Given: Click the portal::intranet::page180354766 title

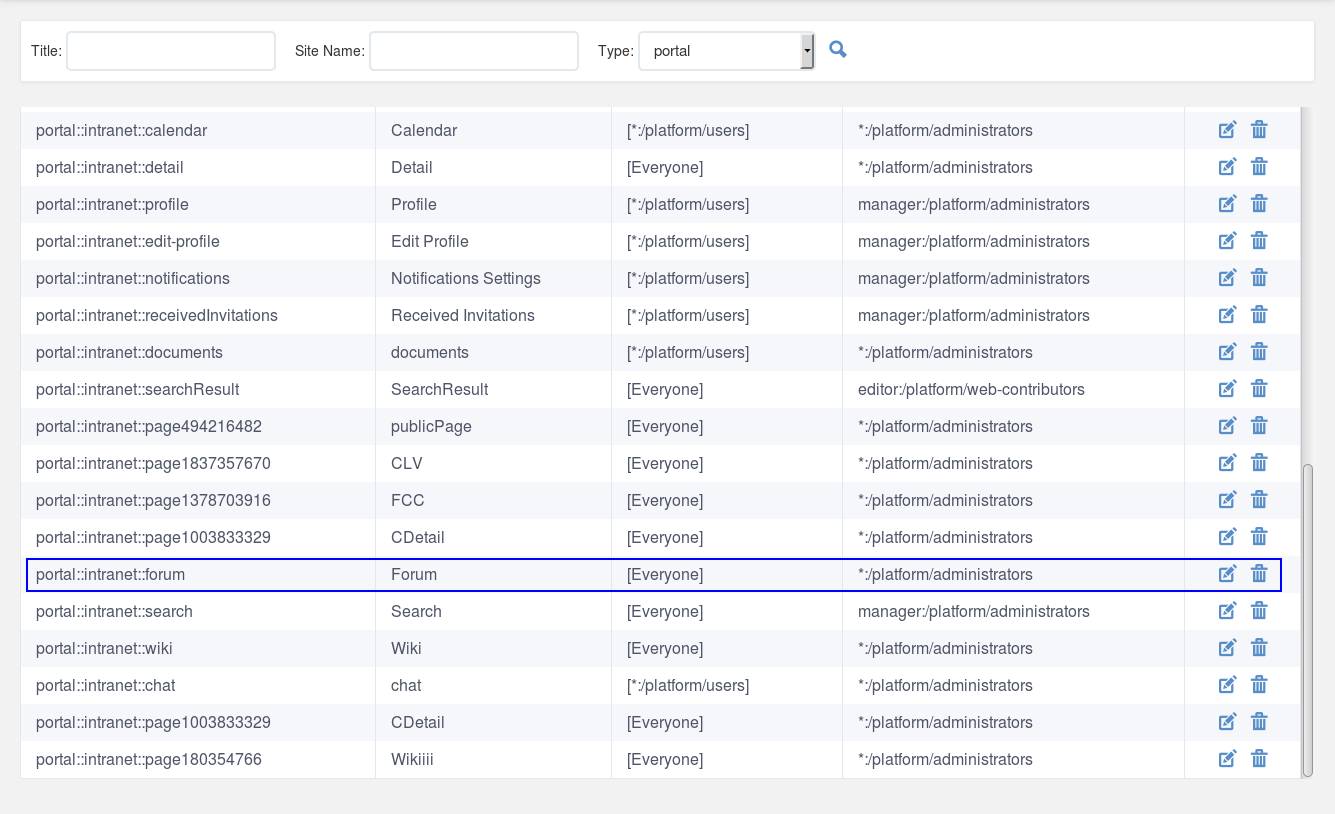Looking at the screenshot, I should (149, 759).
